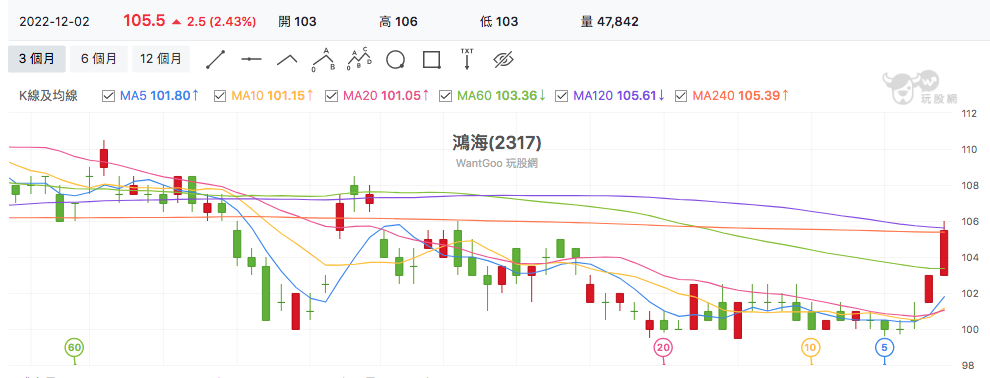990x378 pixels.
Task: Click the last red candlestick on the chart
Action: (944, 252)
